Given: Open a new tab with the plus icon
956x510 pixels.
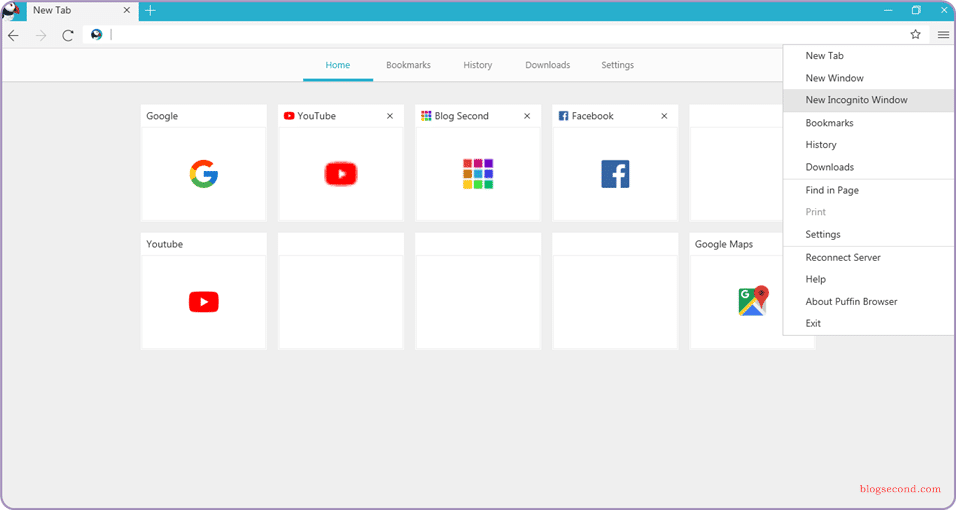Looking at the screenshot, I should pos(150,10).
